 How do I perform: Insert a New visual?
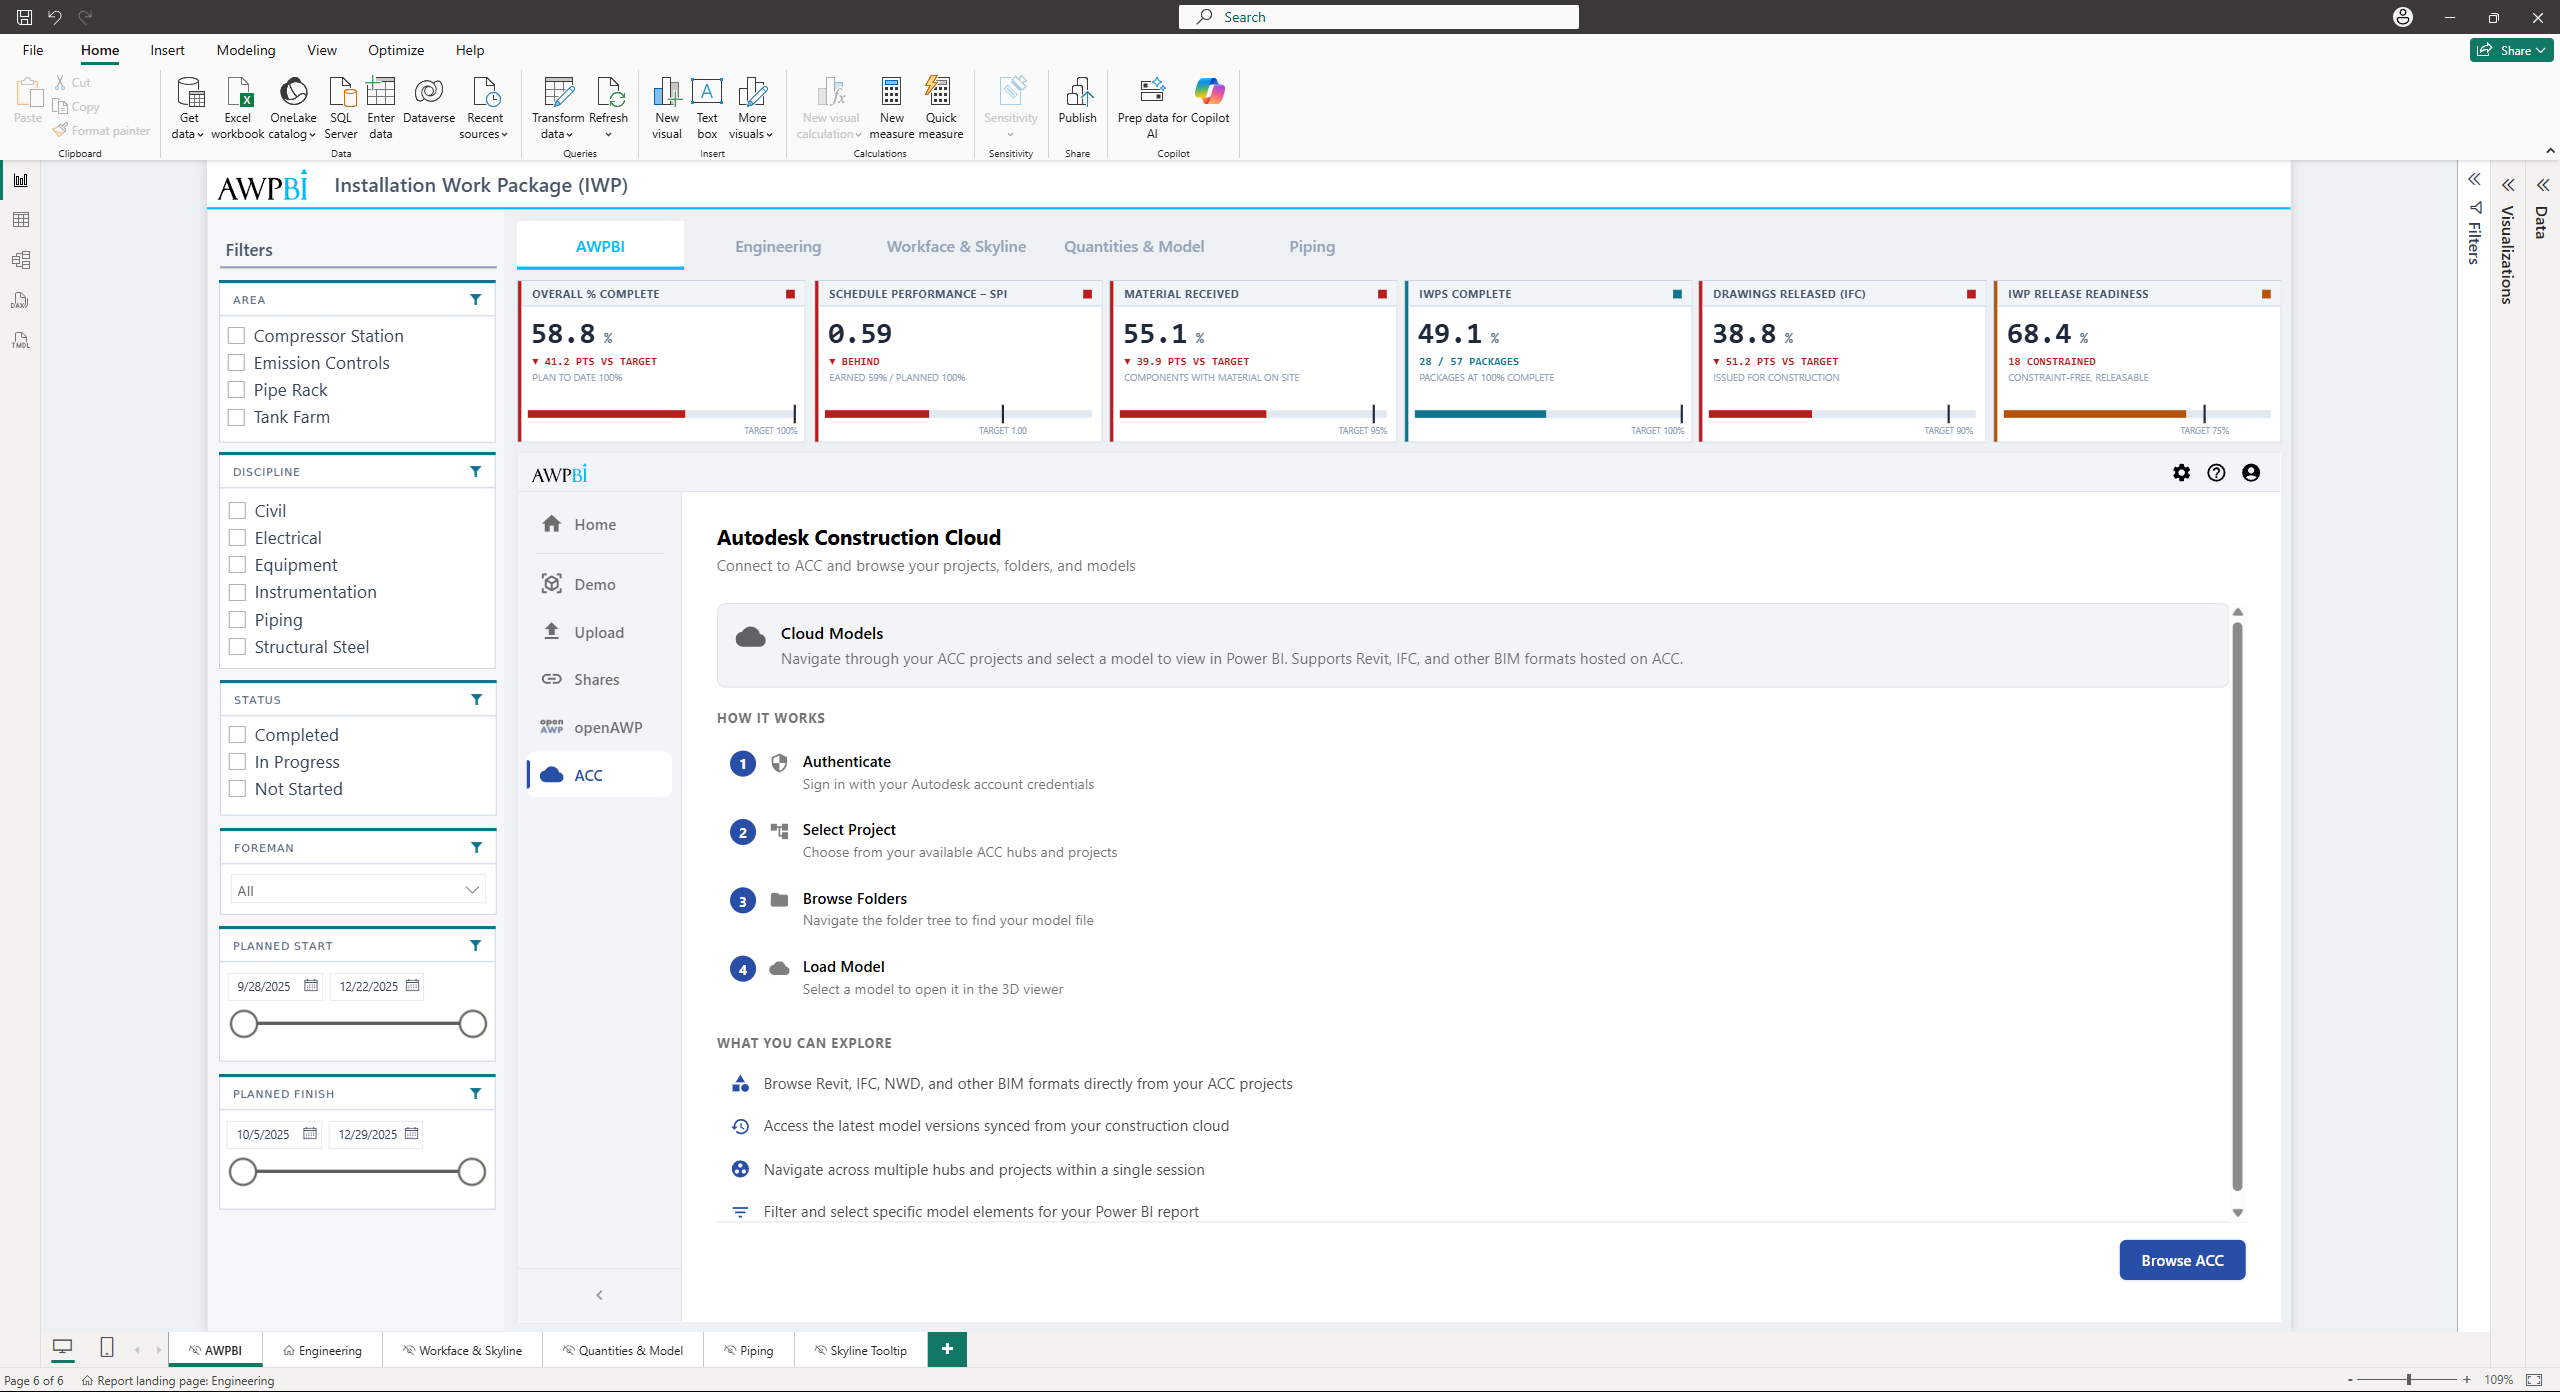(667, 108)
